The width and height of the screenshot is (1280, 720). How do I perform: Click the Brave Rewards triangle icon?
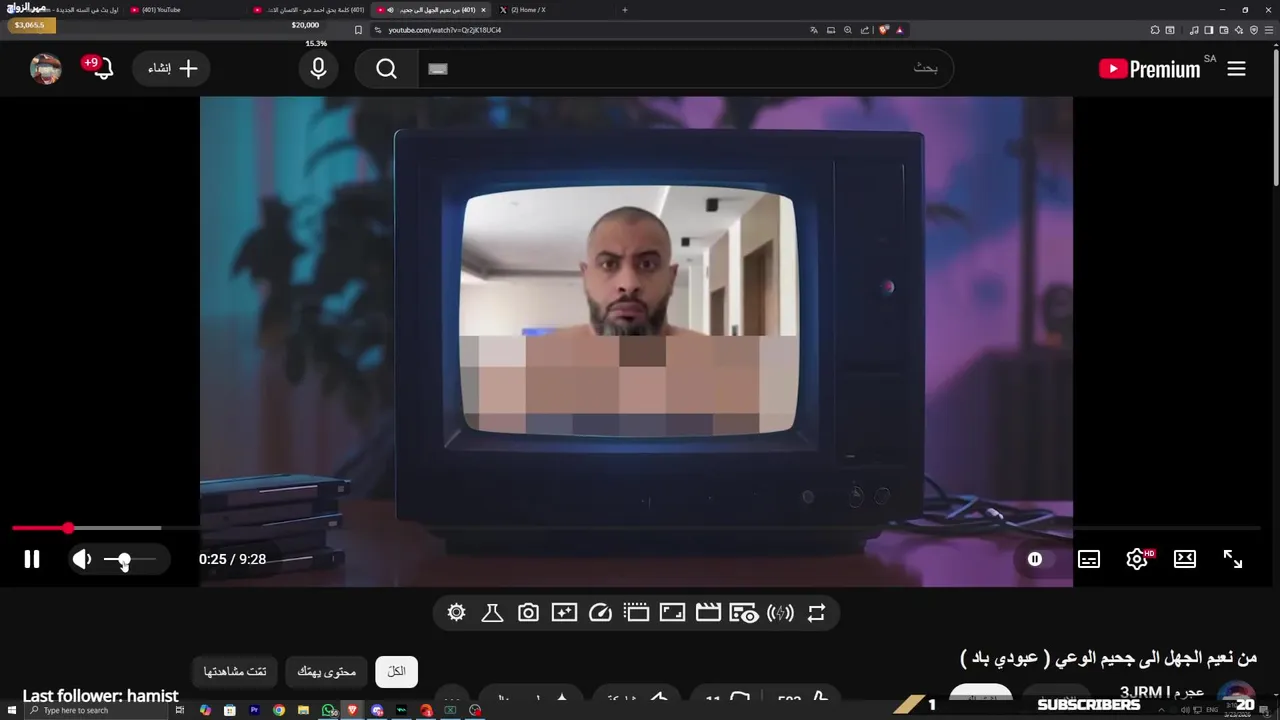[900, 30]
